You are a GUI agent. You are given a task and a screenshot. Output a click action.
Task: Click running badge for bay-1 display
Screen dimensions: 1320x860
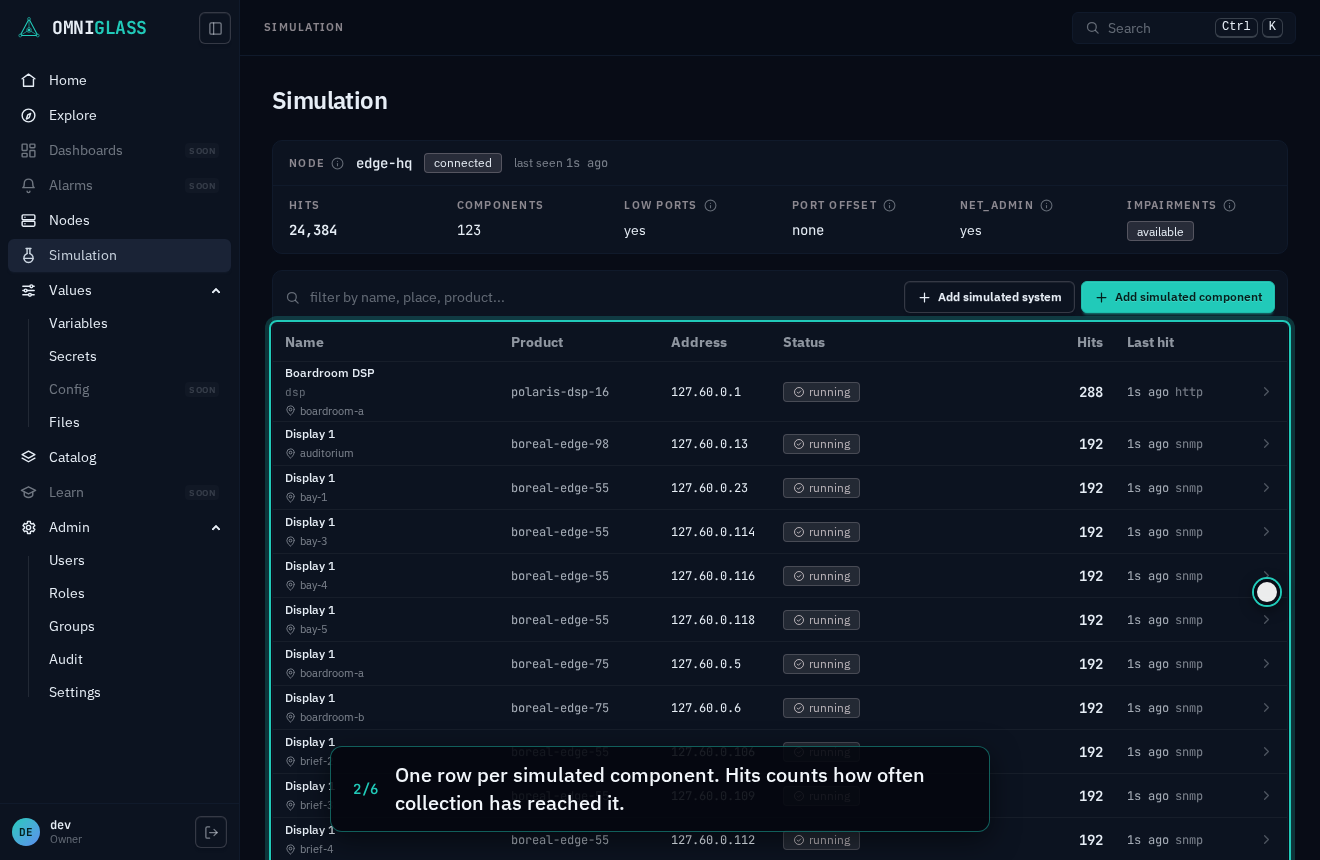pos(821,488)
